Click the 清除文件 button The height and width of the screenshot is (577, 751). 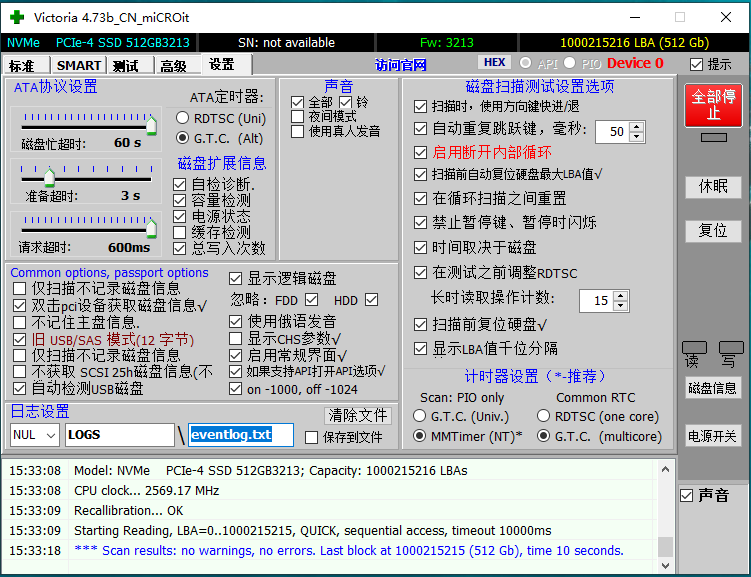click(x=358, y=415)
